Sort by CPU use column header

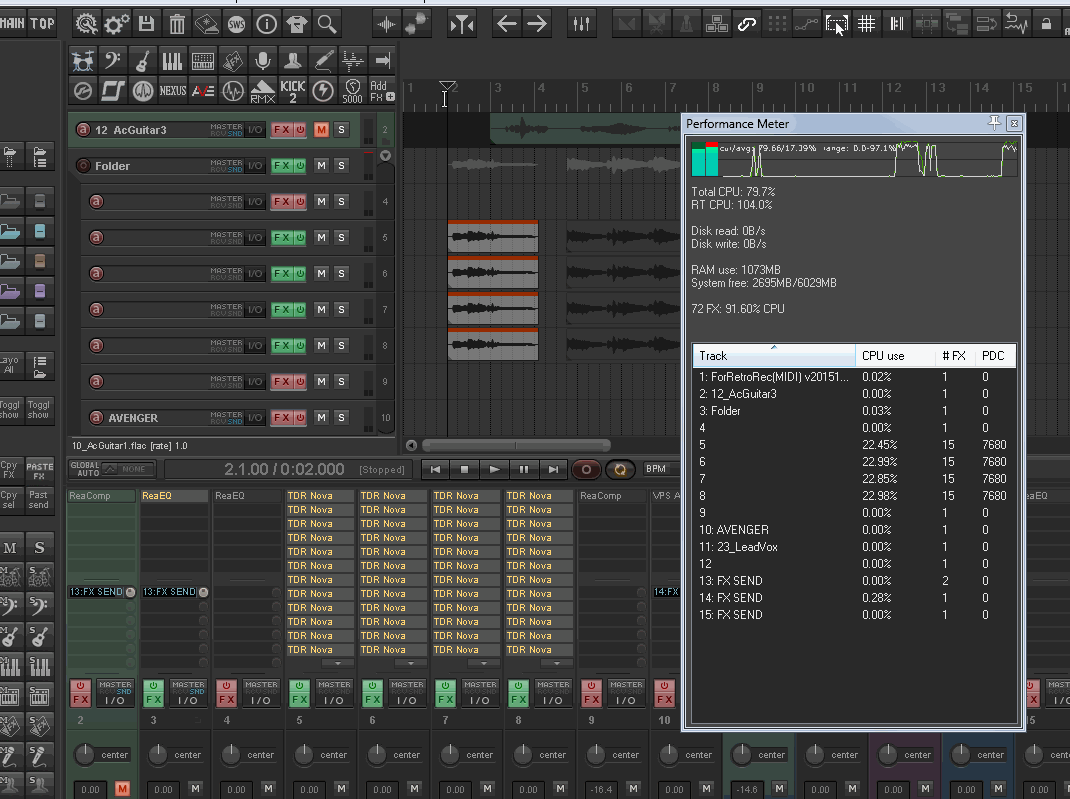pyautogui.click(x=883, y=356)
